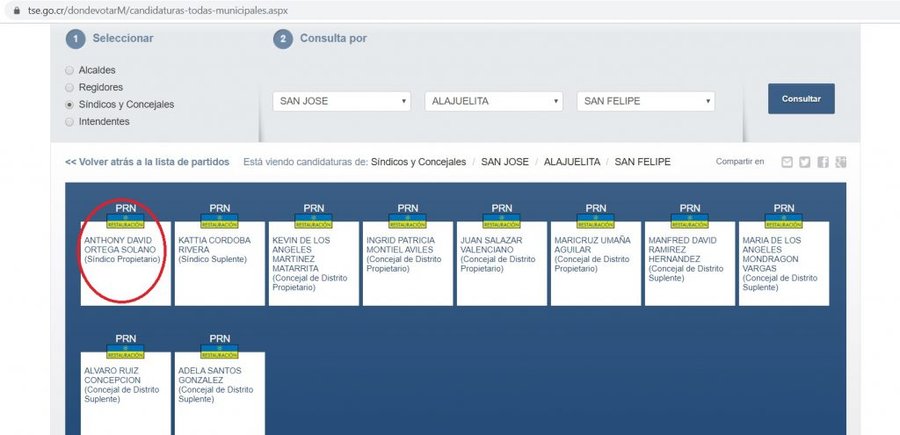Go back via Volver atrás link
This screenshot has width=900, height=435.
coord(147,162)
